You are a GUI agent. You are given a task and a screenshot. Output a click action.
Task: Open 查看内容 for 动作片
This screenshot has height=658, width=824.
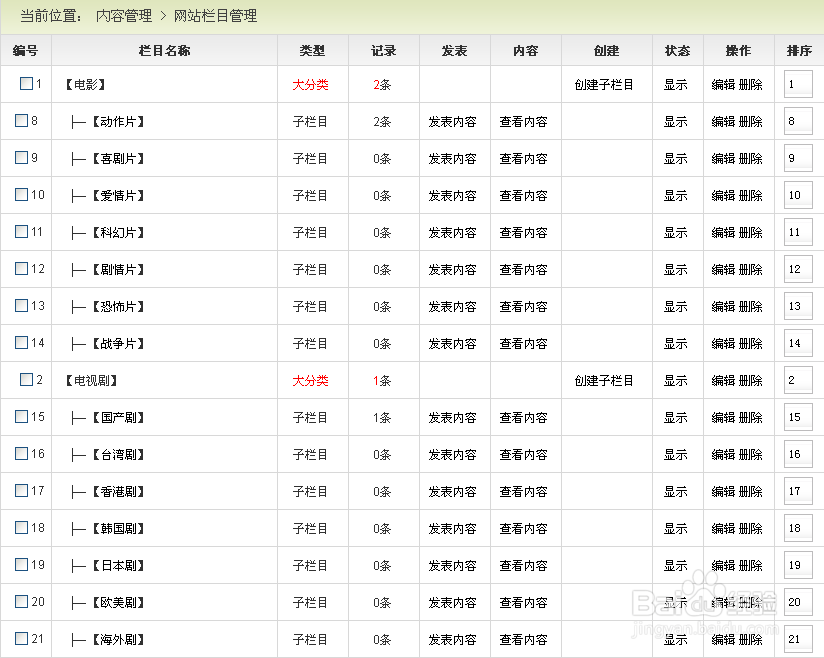coord(523,122)
